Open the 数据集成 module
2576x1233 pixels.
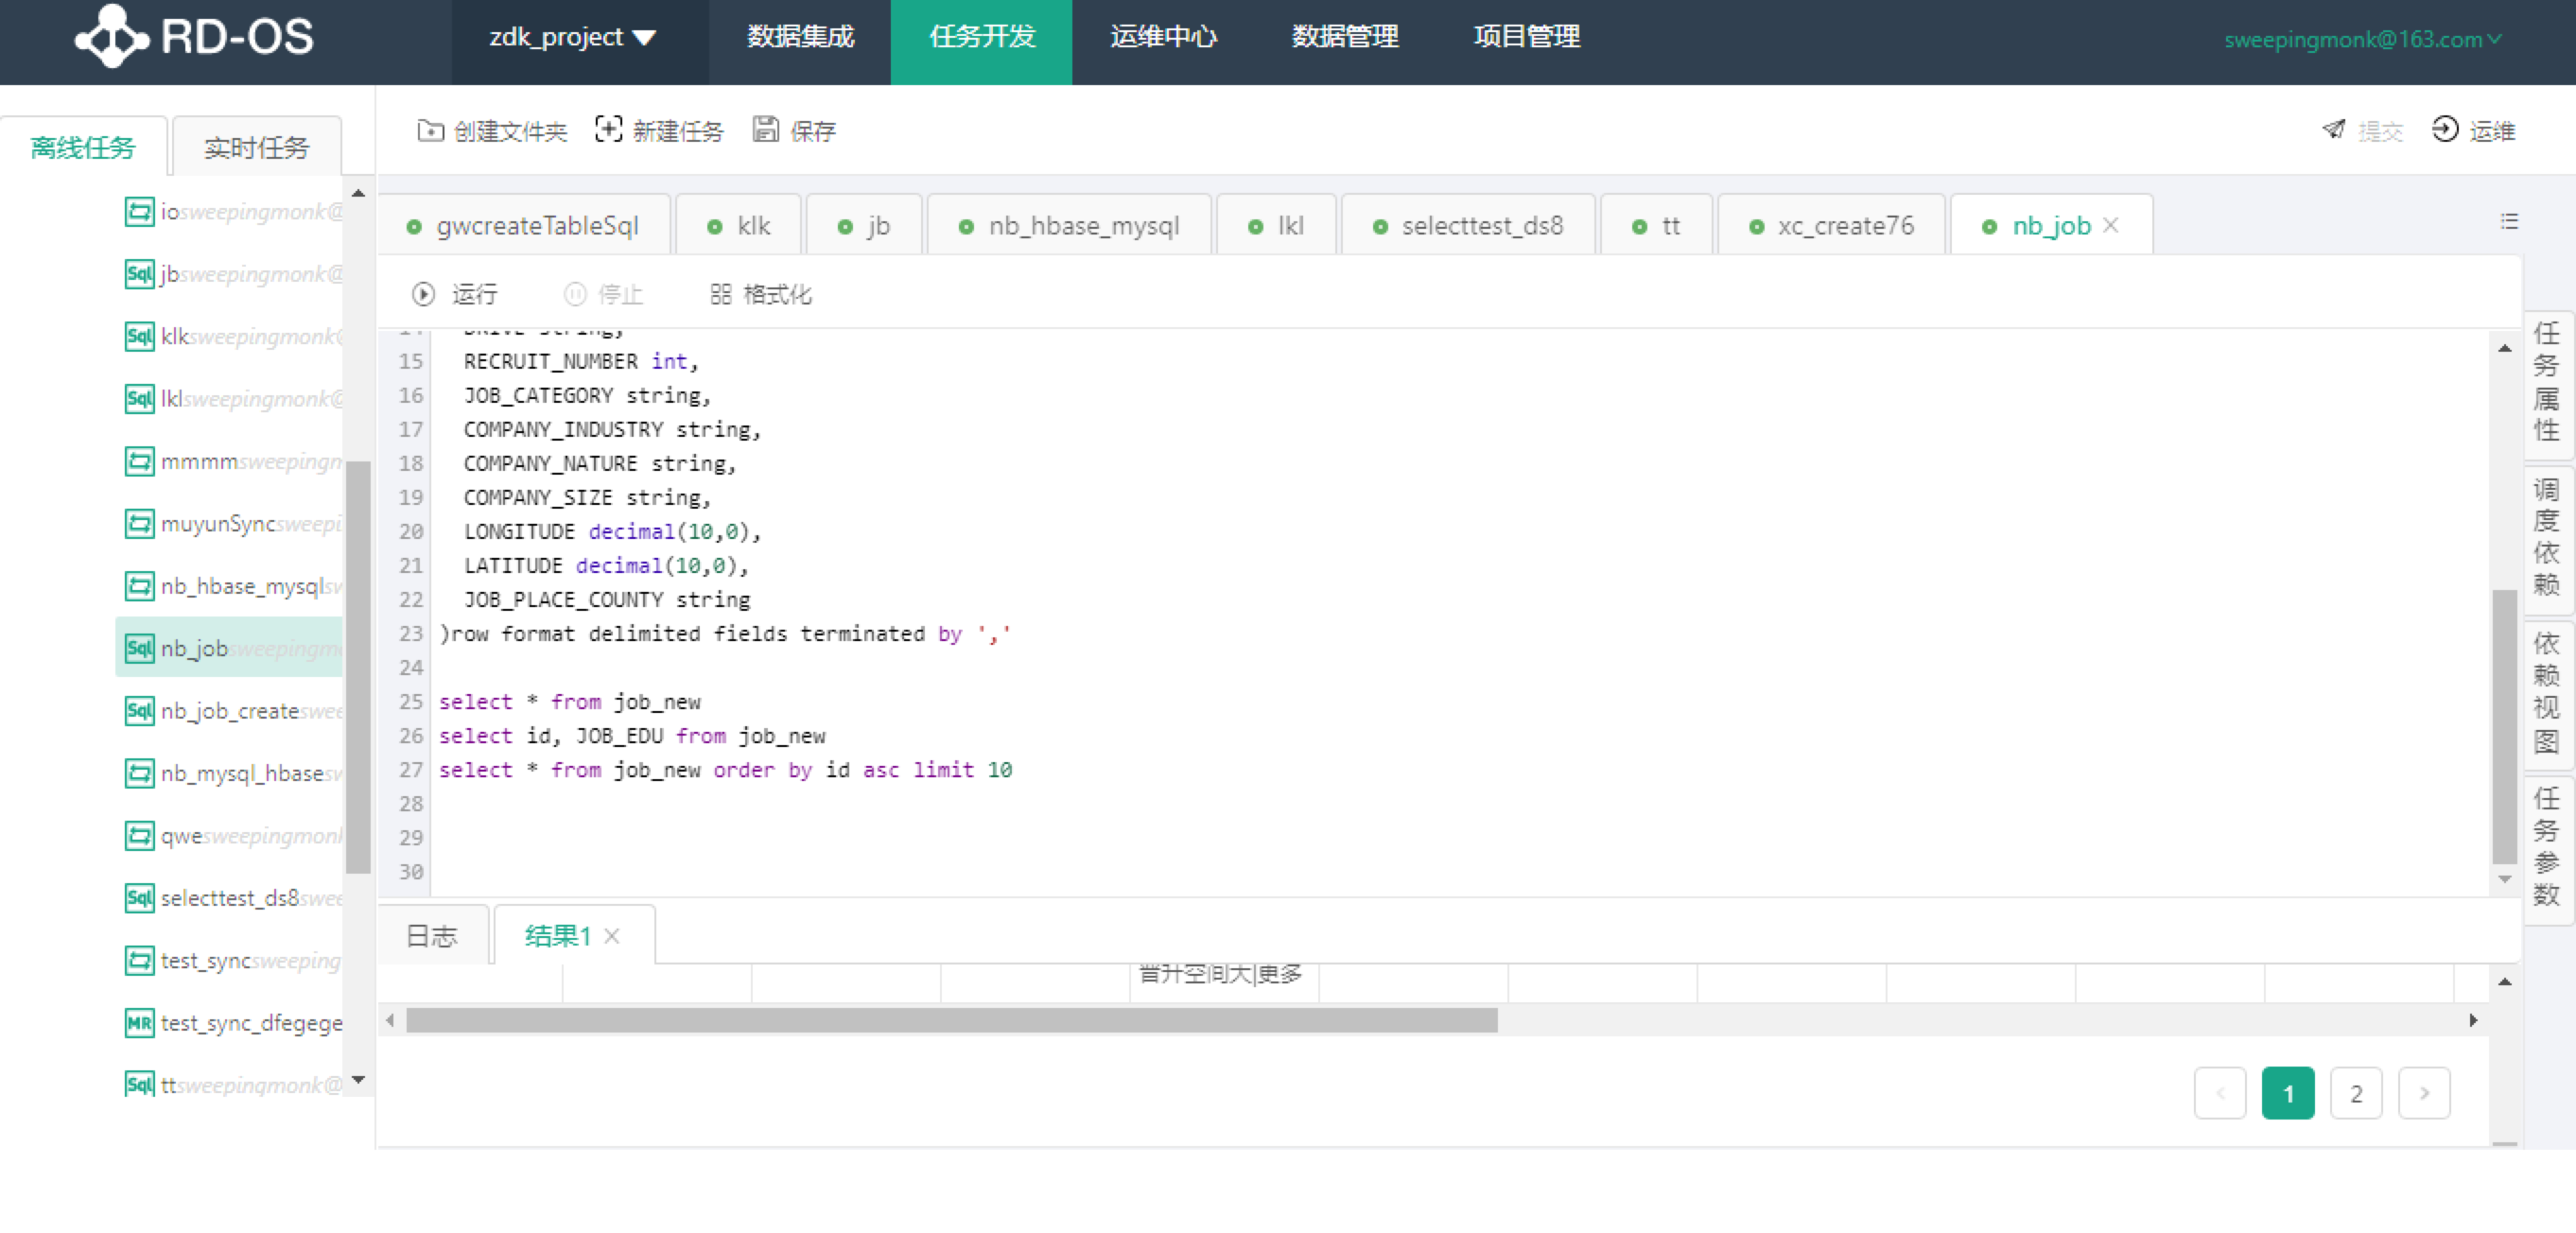click(x=799, y=37)
